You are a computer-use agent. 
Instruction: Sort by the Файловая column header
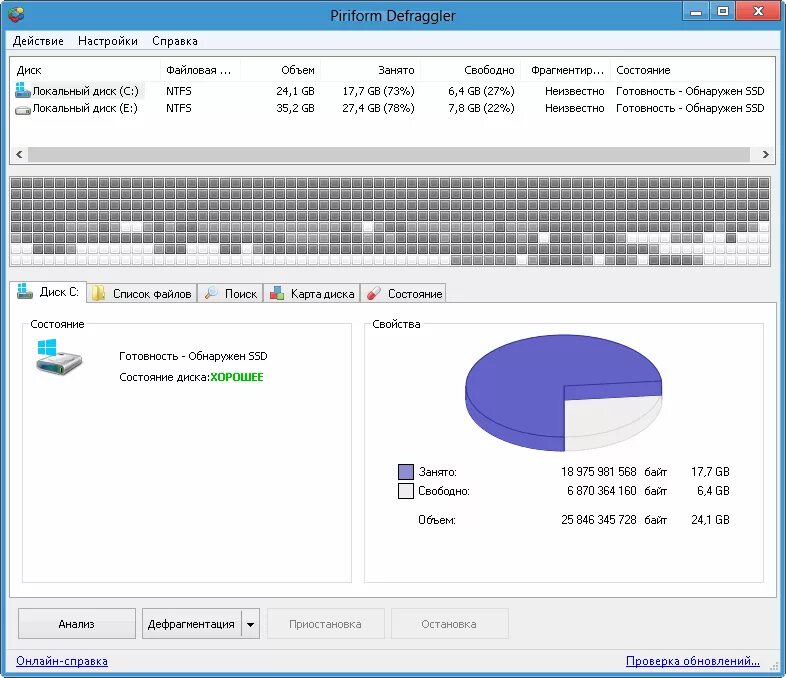pyautogui.click(x=201, y=70)
